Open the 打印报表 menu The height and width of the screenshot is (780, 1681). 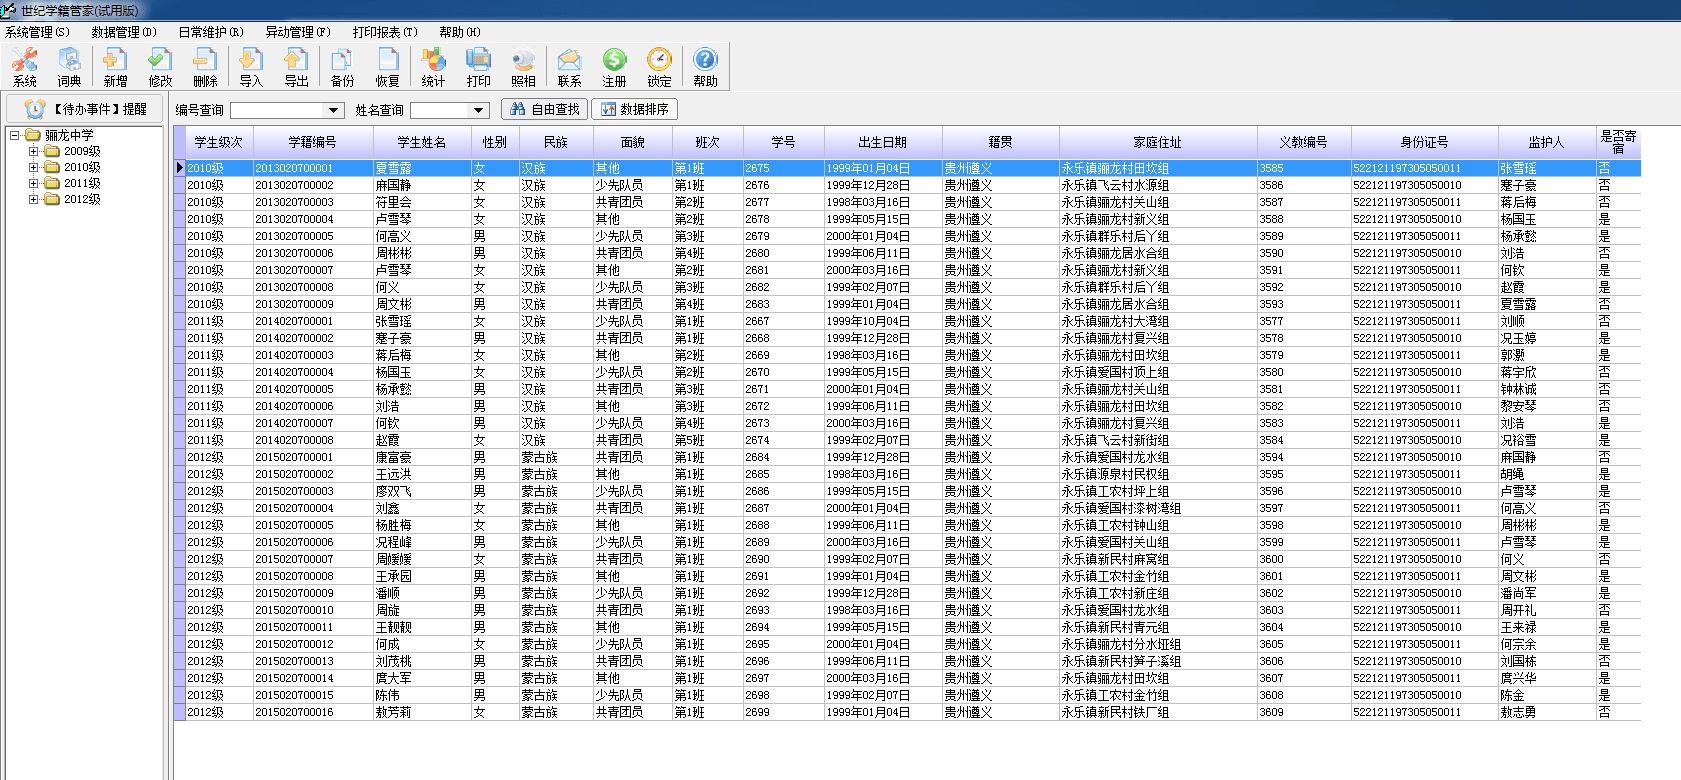pyautogui.click(x=385, y=32)
